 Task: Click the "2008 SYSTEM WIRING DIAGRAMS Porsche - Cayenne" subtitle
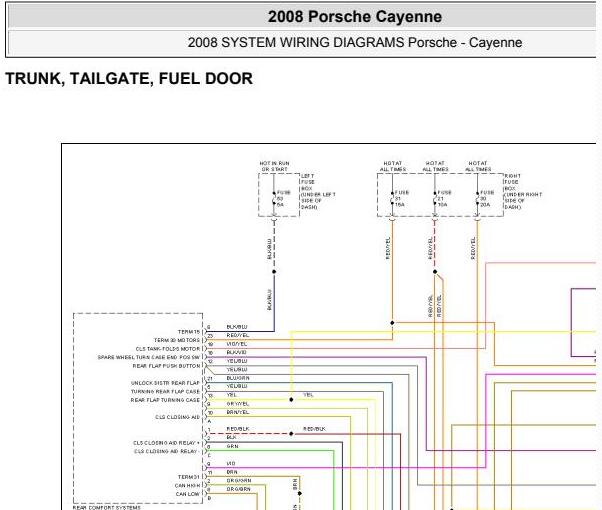coord(355,42)
